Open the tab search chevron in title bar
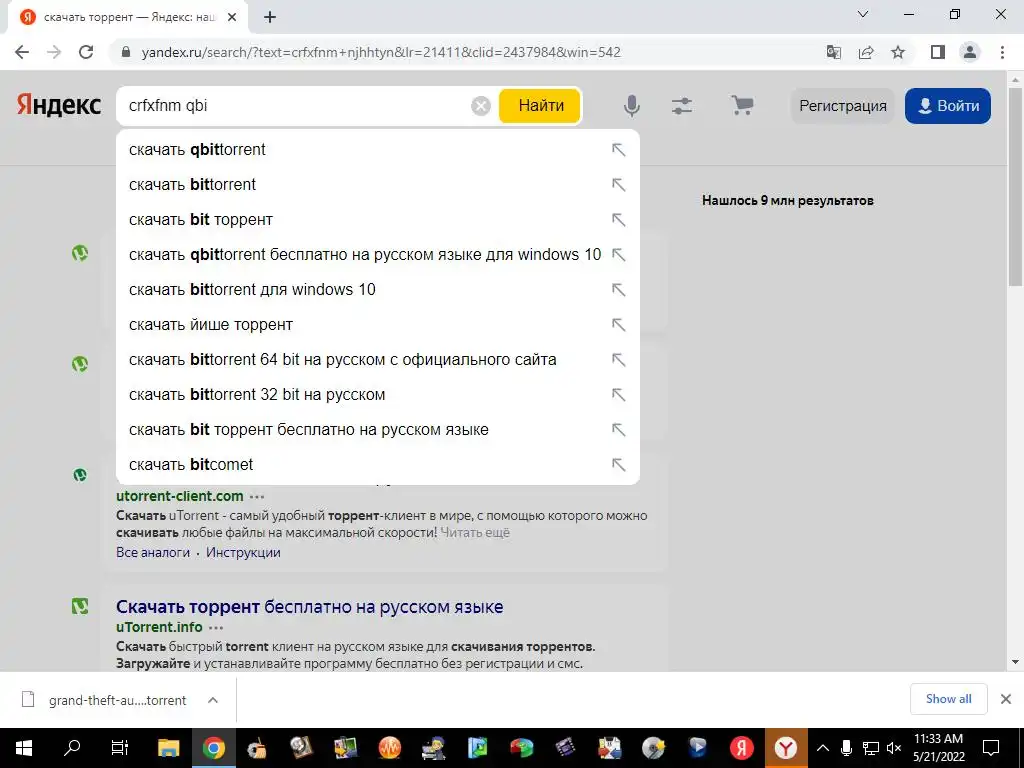The height and width of the screenshot is (768, 1024). tap(863, 14)
